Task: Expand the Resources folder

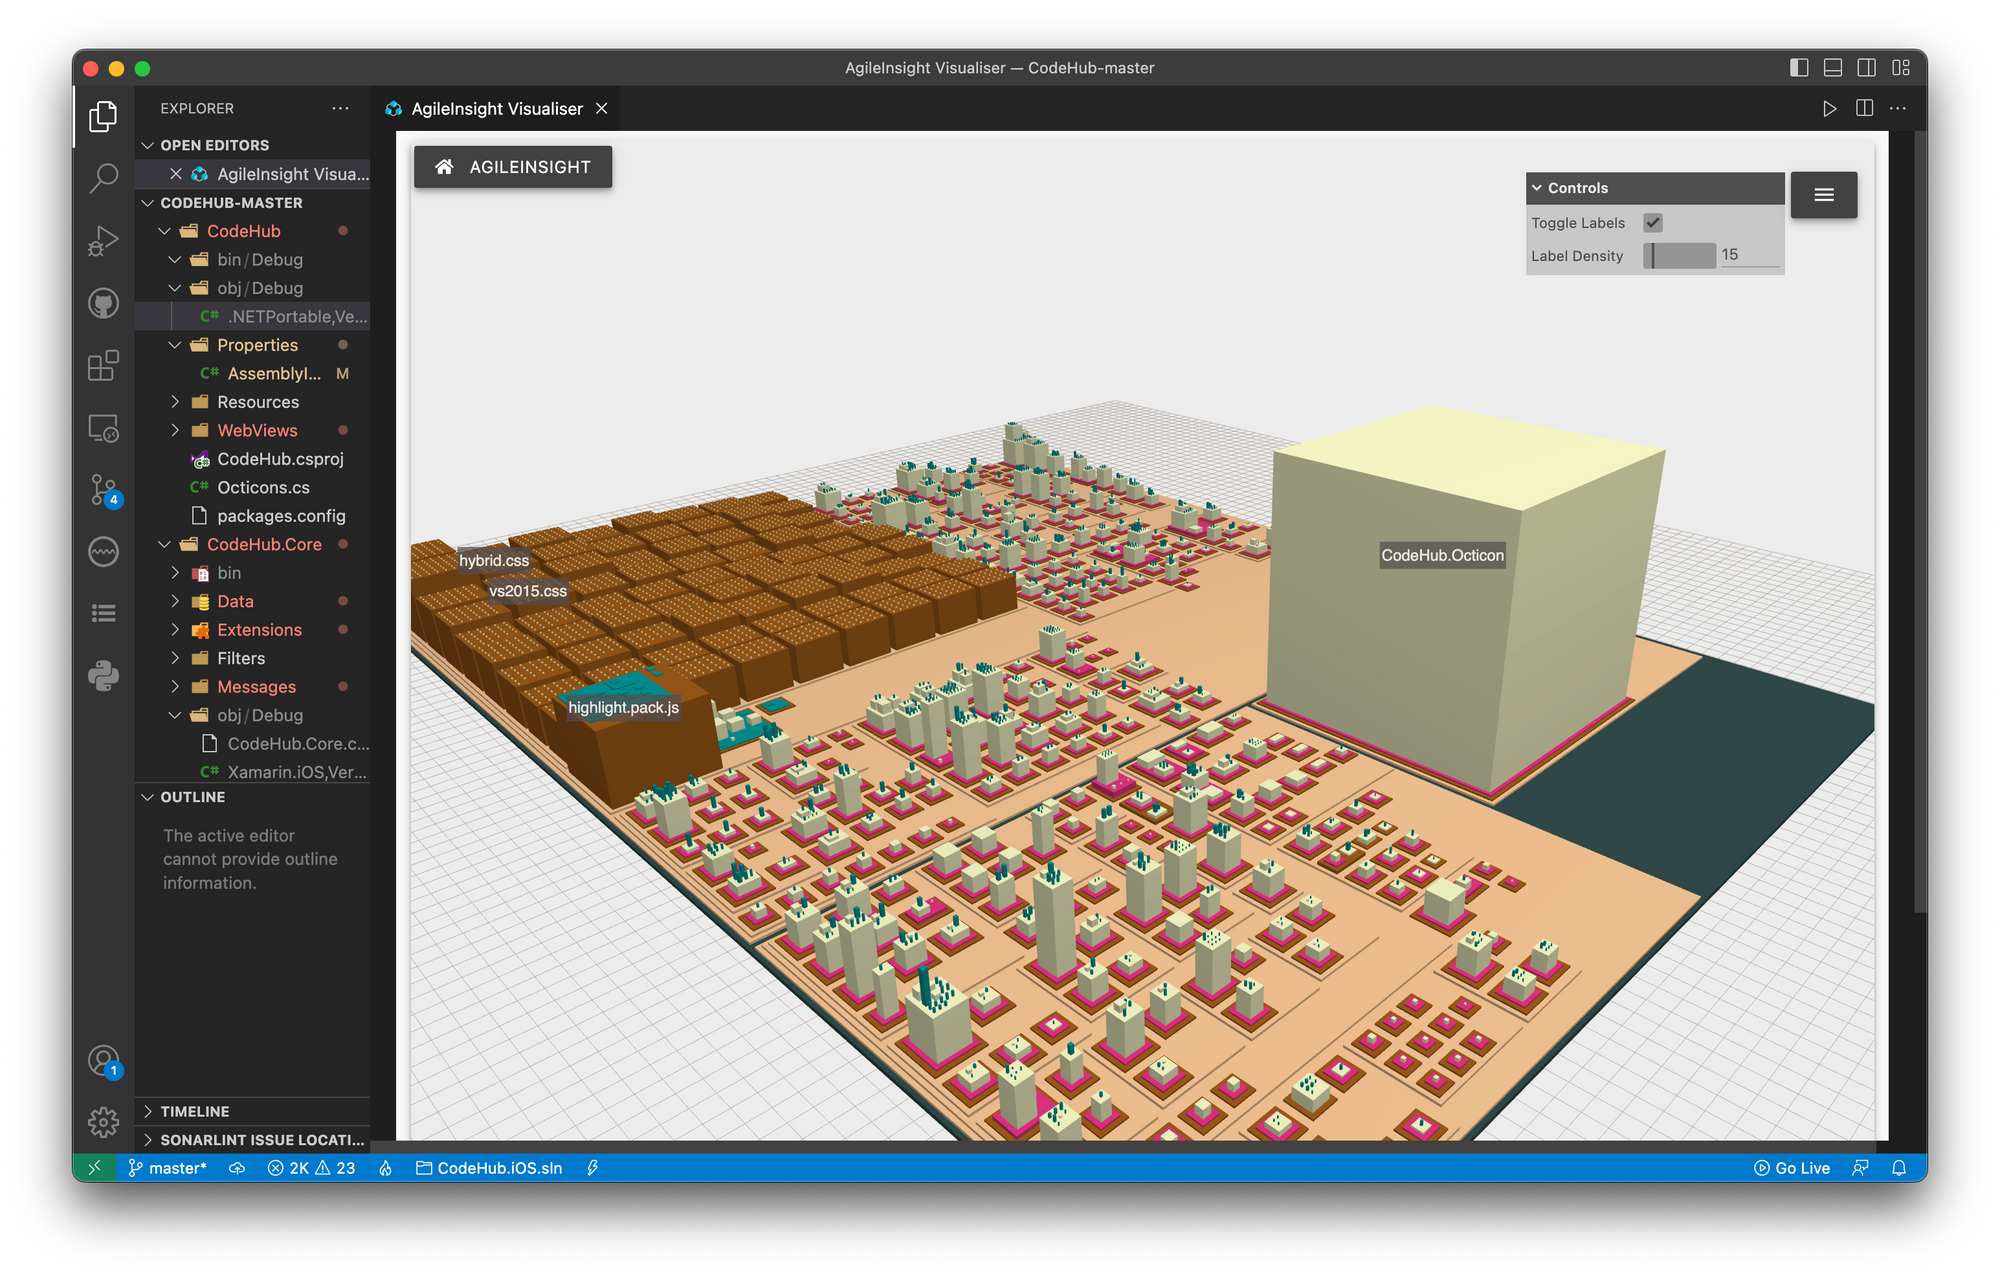Action: coord(258,402)
